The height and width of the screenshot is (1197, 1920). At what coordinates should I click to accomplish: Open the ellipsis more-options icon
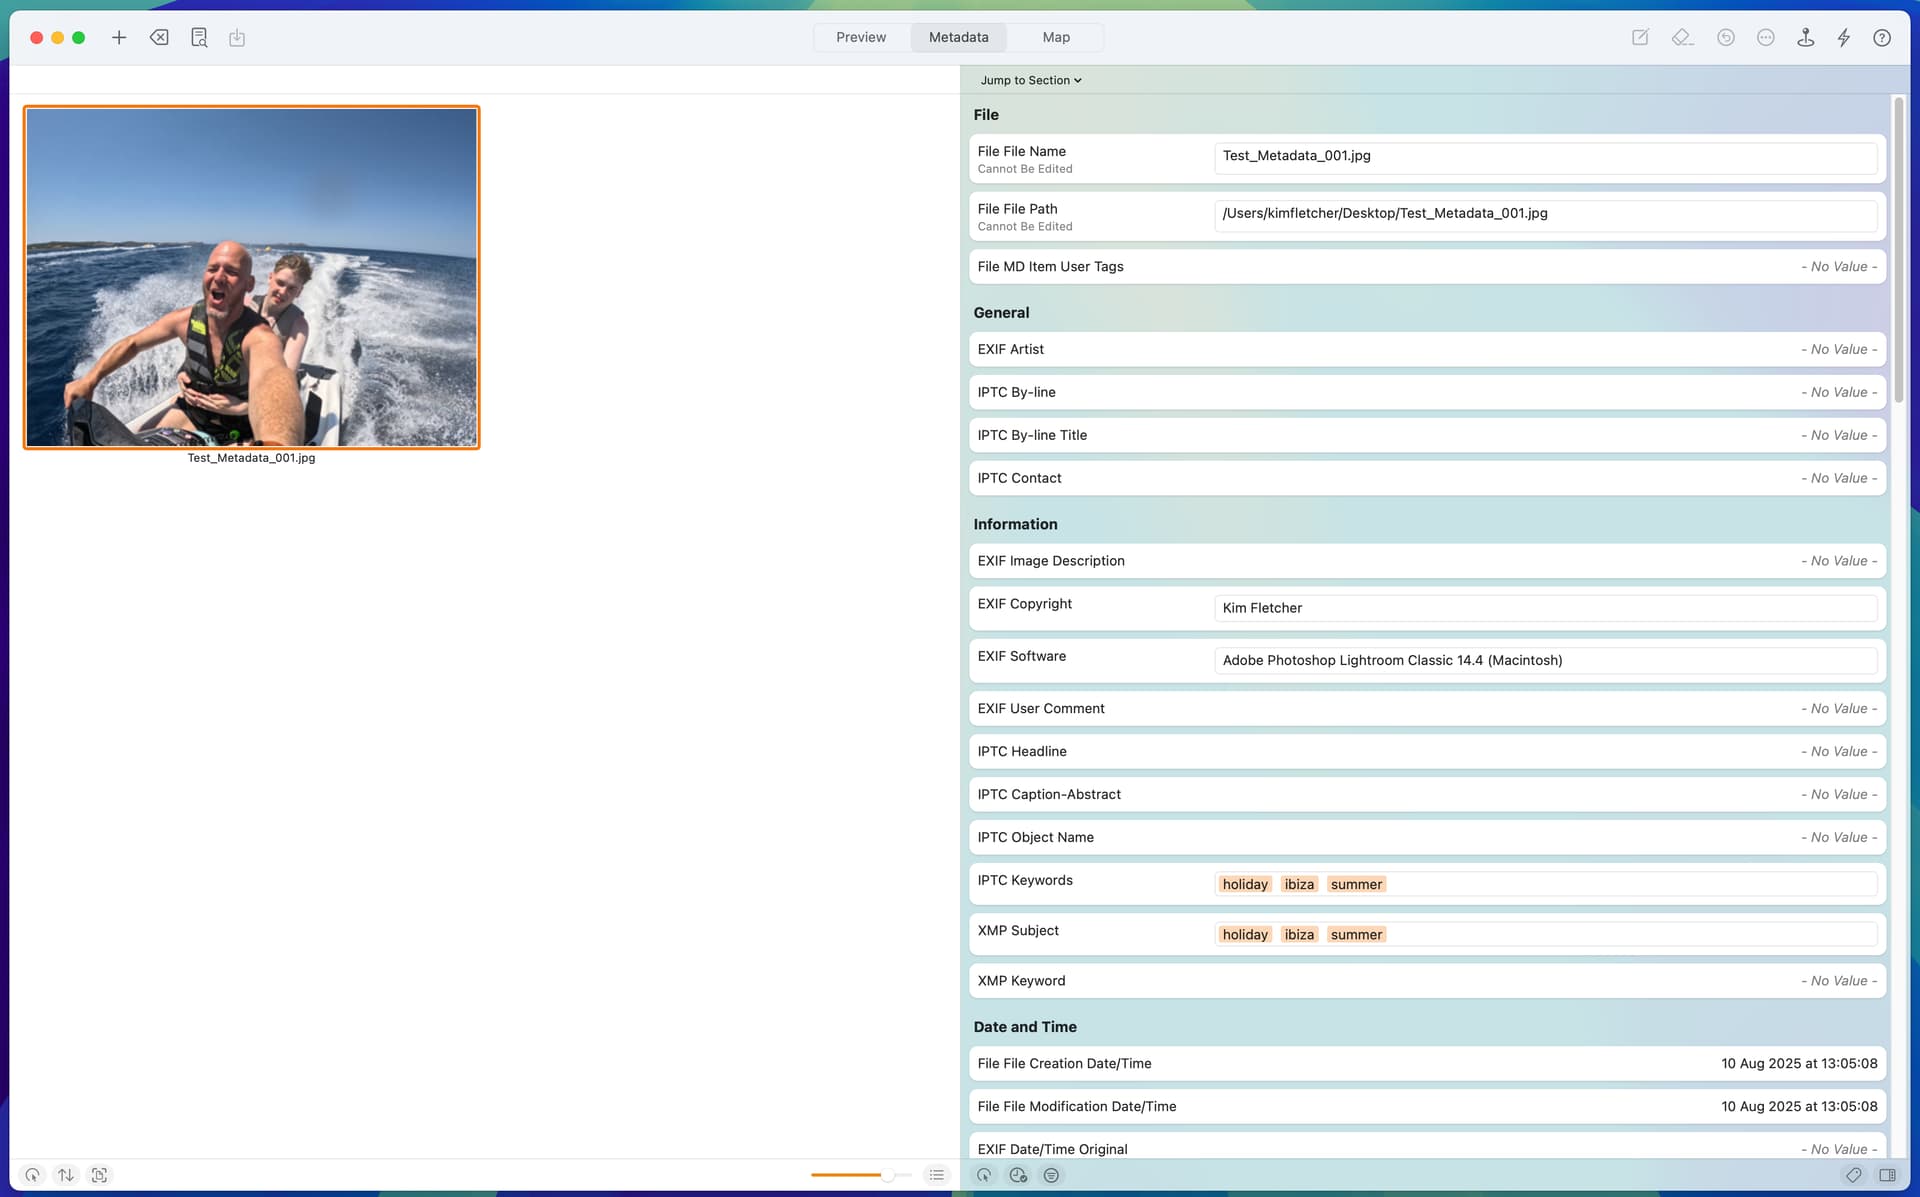point(1766,37)
